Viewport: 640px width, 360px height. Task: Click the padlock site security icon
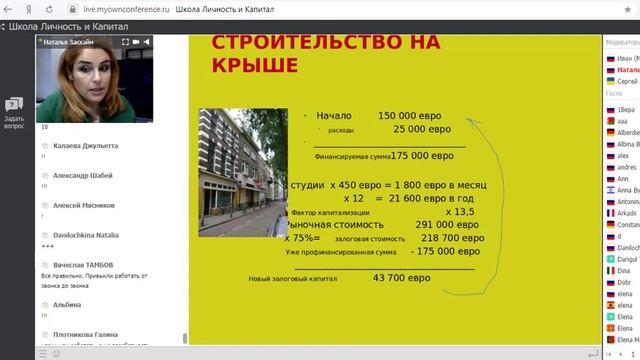coord(73,9)
